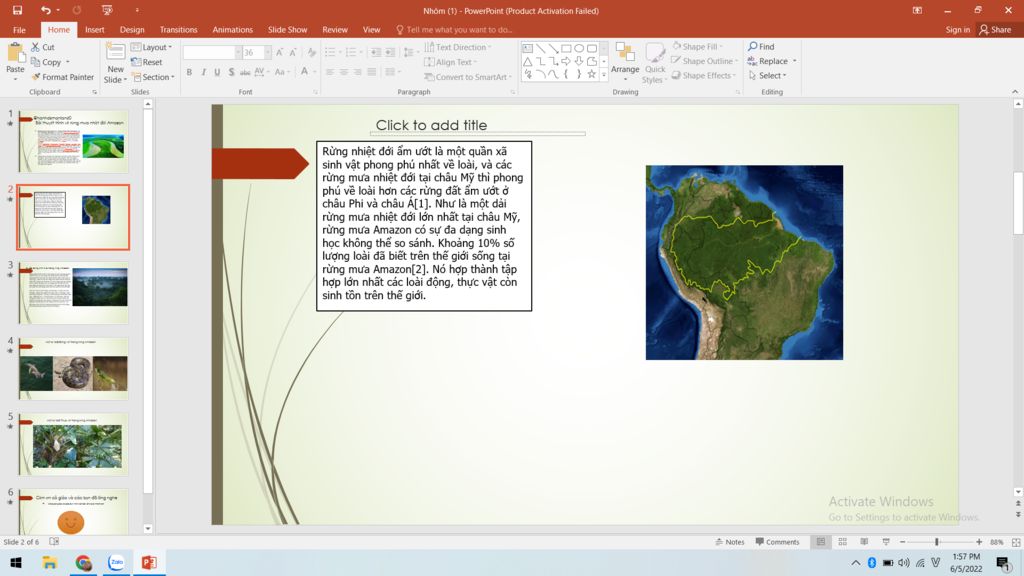Open the Layout dropdown

[153, 47]
